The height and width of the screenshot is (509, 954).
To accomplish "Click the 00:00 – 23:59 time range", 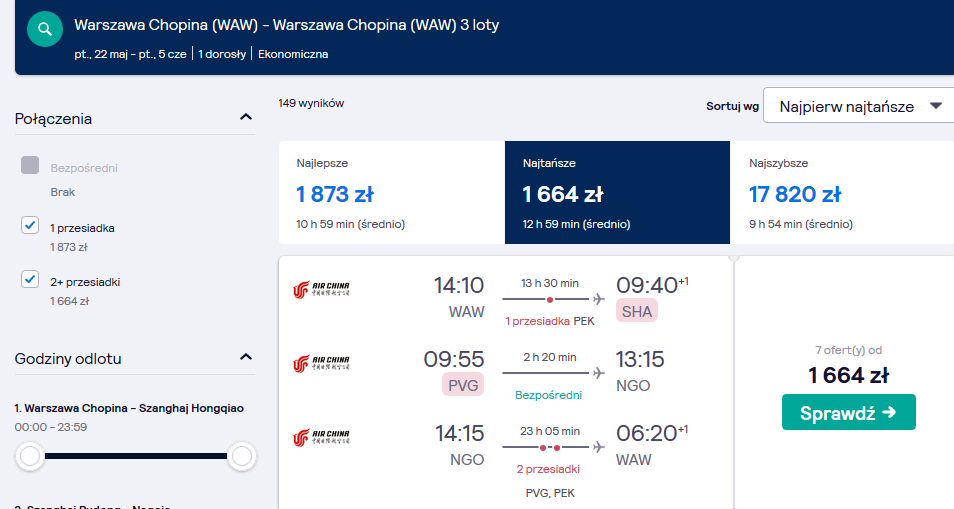I will (x=50, y=428).
